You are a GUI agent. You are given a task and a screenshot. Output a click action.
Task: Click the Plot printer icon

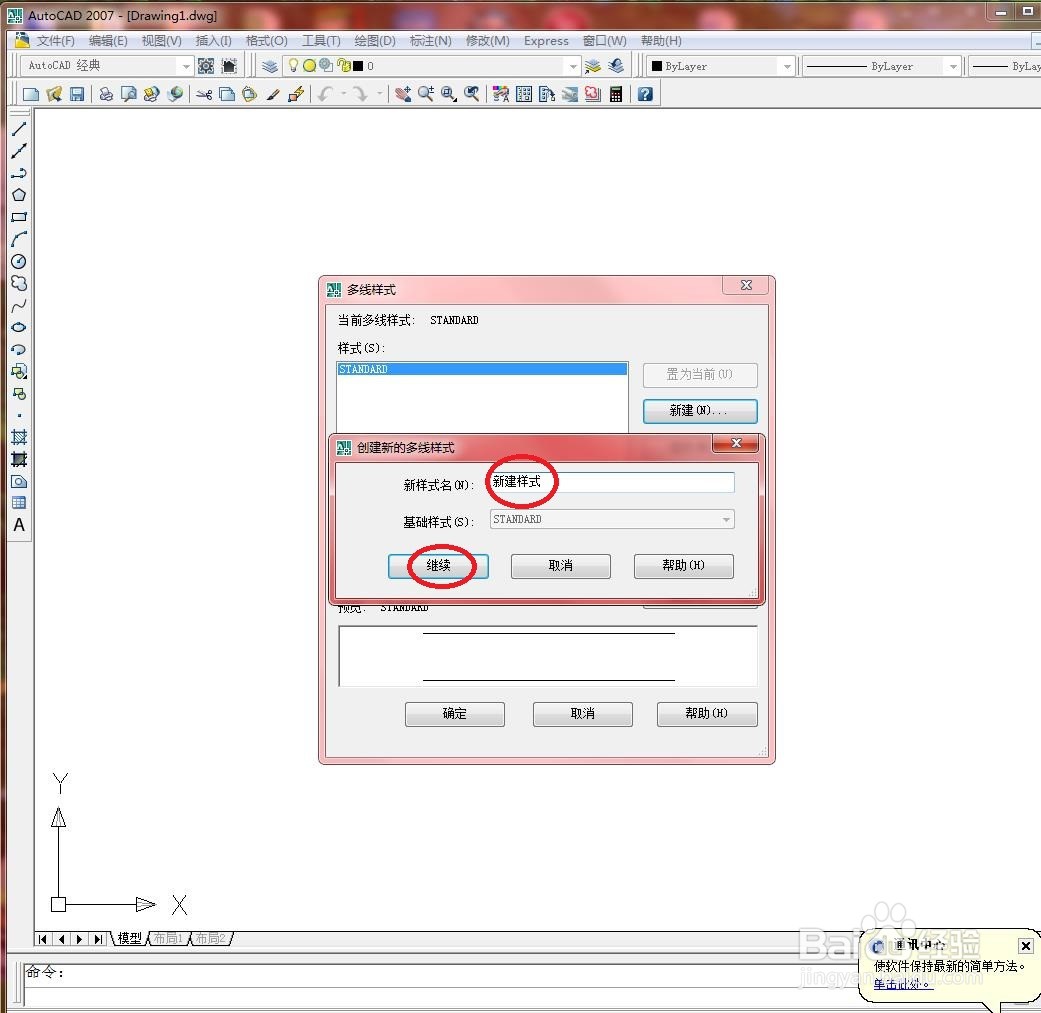[106, 94]
